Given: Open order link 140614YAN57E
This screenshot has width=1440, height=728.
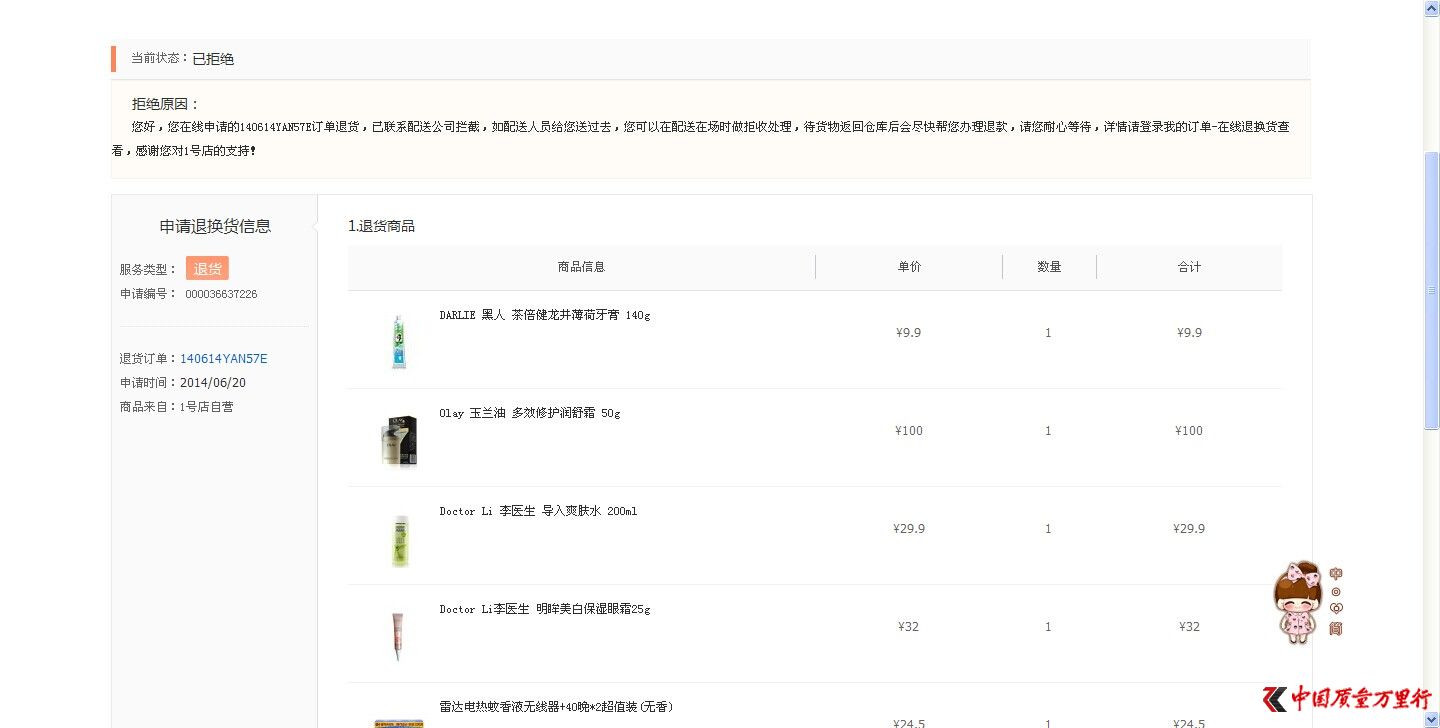Looking at the screenshot, I should point(224,358).
